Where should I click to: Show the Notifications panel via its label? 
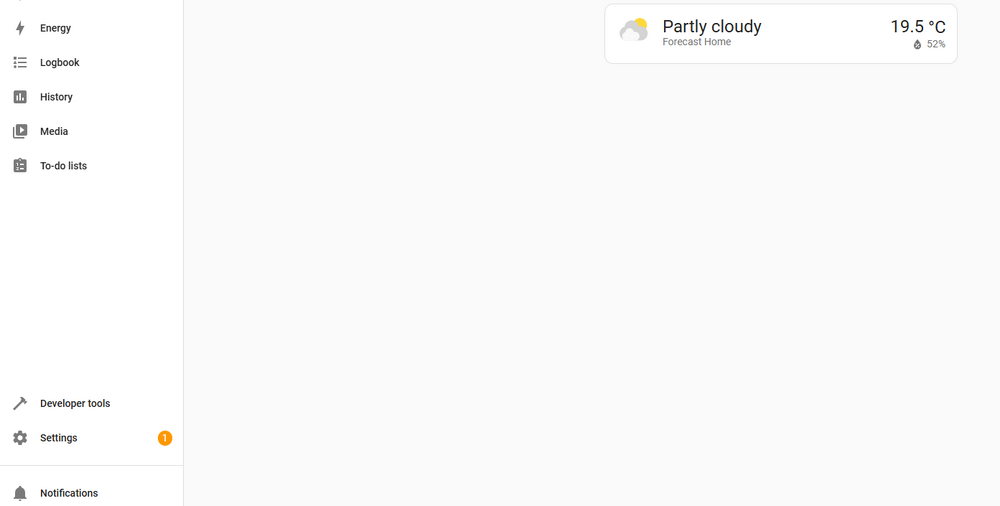point(69,493)
